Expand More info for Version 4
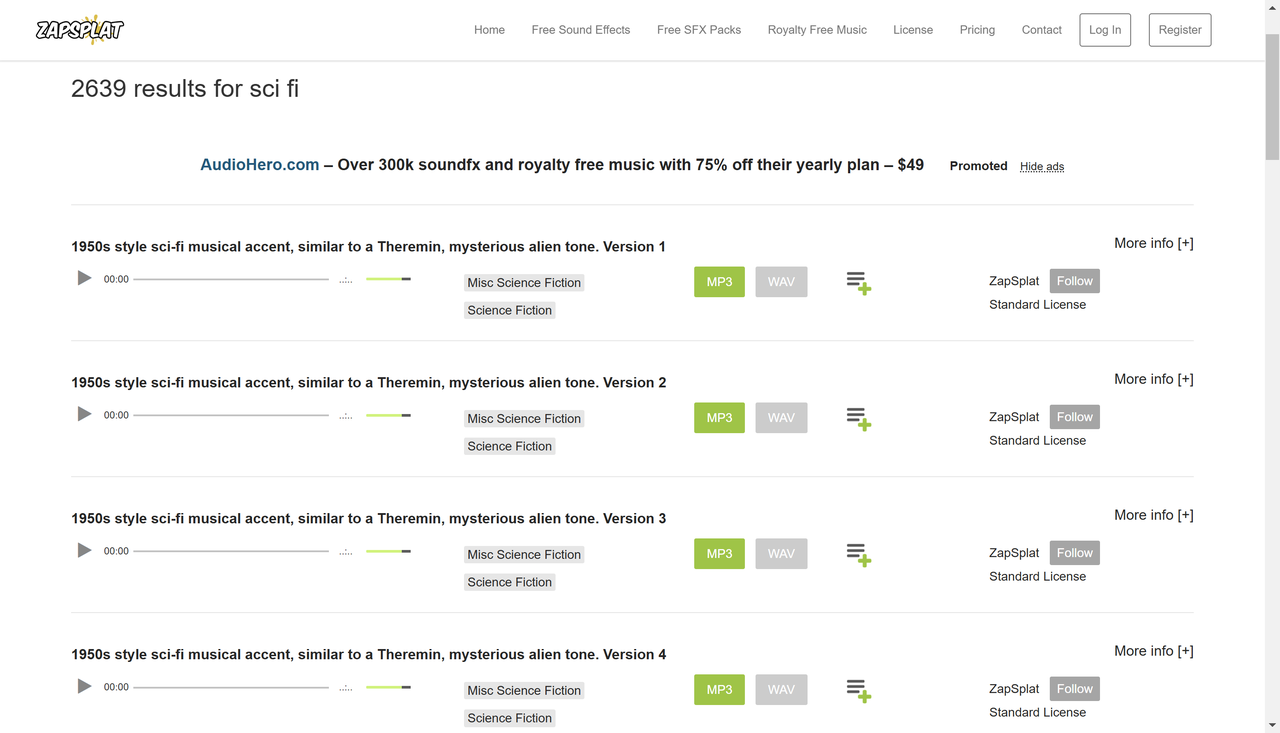 coord(1153,651)
